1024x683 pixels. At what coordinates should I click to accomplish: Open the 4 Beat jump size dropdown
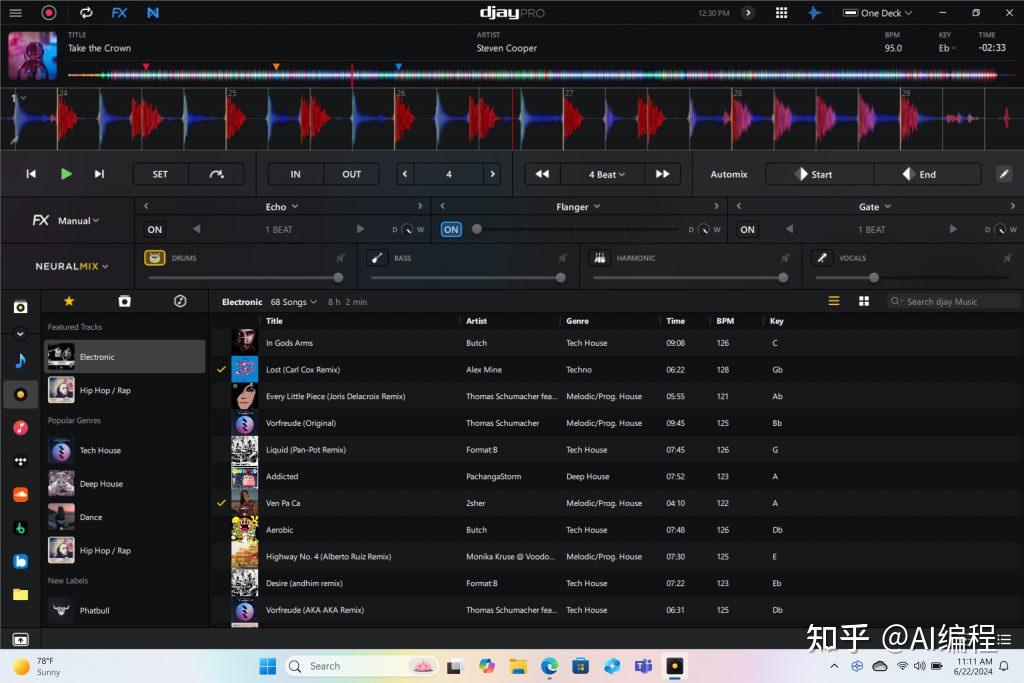tap(607, 174)
